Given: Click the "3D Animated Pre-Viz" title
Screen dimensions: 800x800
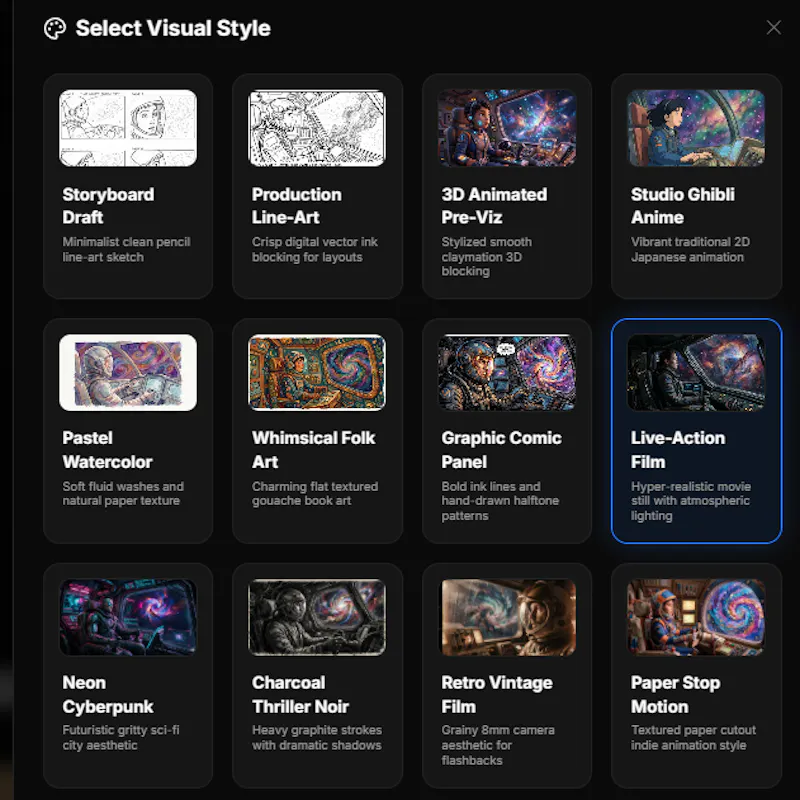Looking at the screenshot, I should [494, 206].
